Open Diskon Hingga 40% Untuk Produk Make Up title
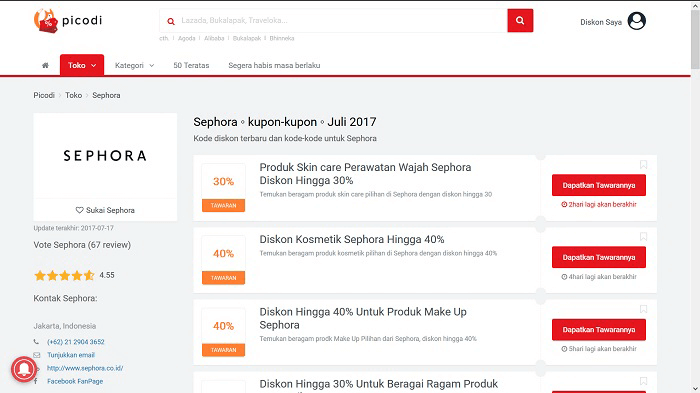The image size is (700, 393). (363, 318)
